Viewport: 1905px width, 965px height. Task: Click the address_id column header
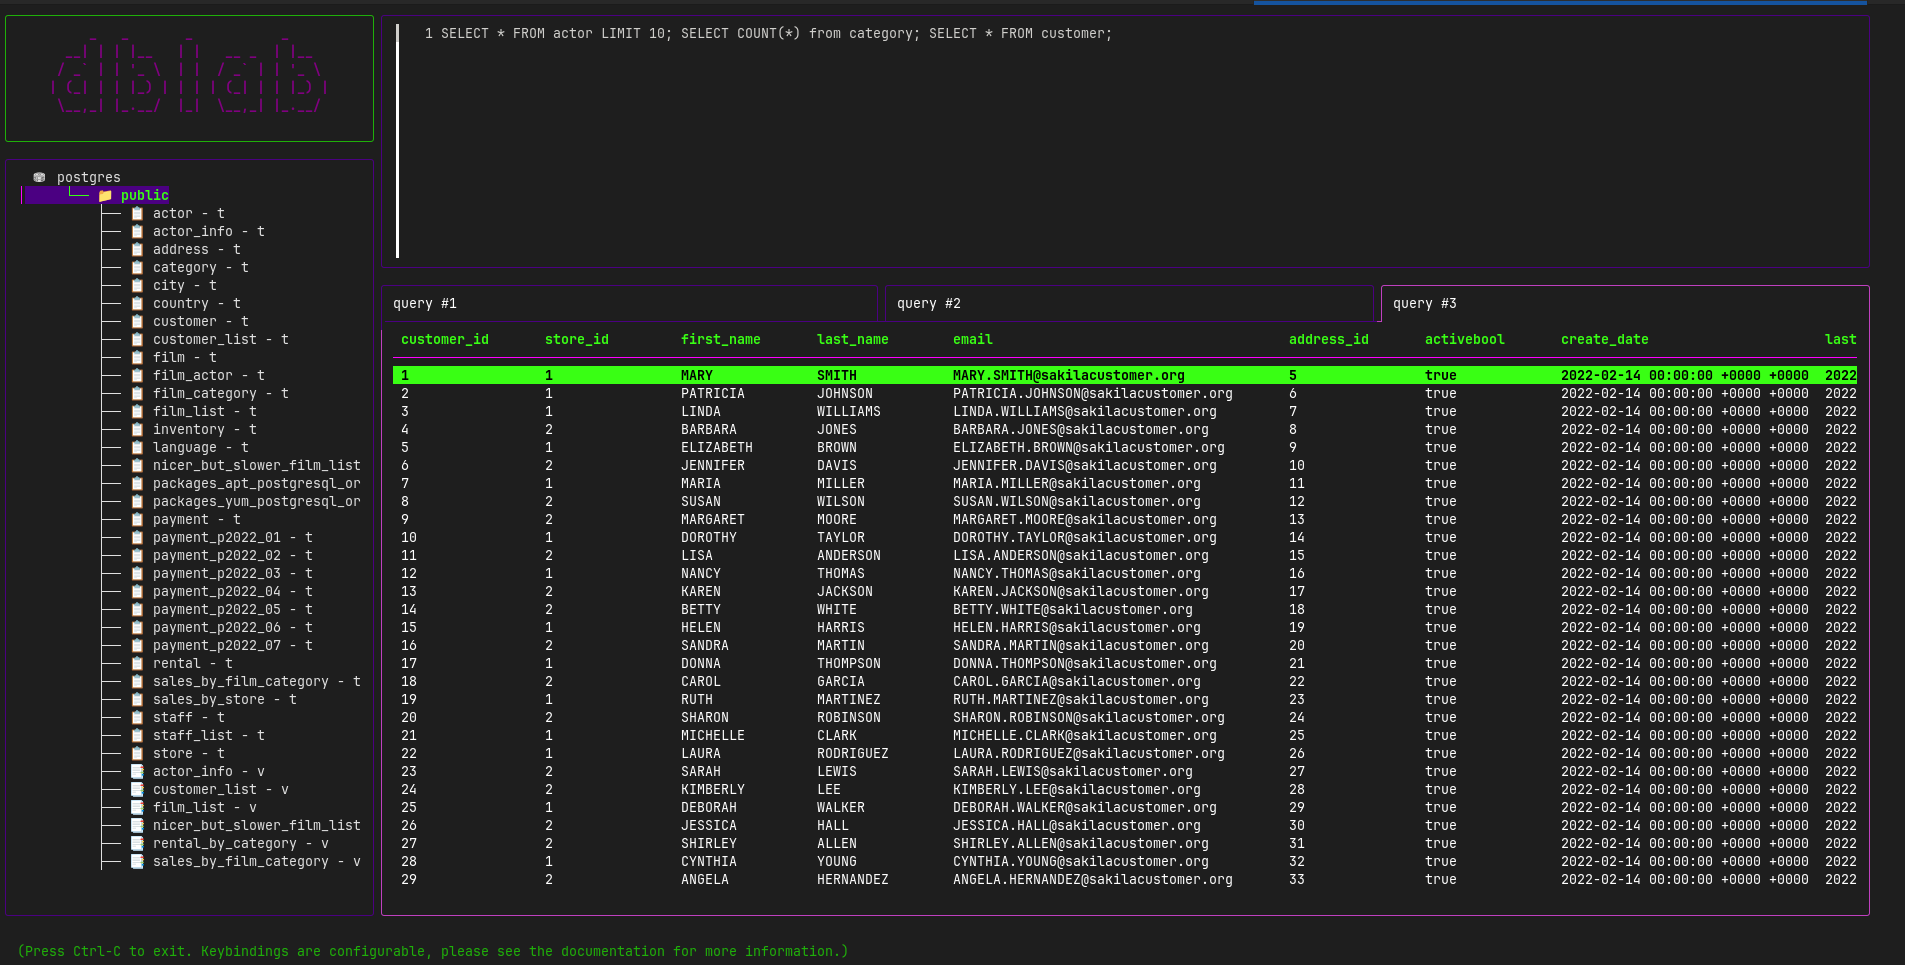pyautogui.click(x=1329, y=339)
